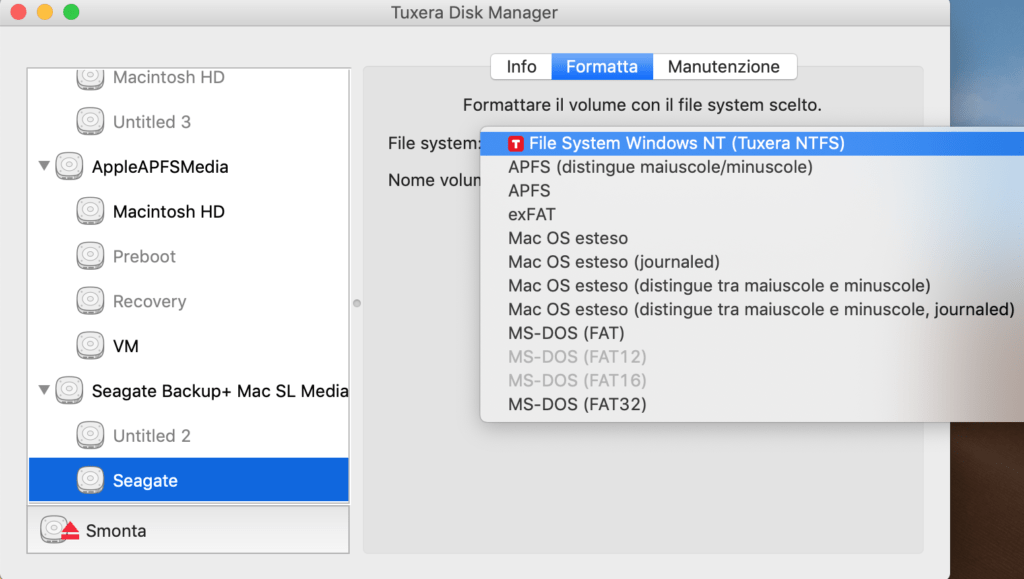1024x579 pixels.
Task: Collapse the Seagate Backup+ Mac SL Media triangle
Action: point(44,390)
